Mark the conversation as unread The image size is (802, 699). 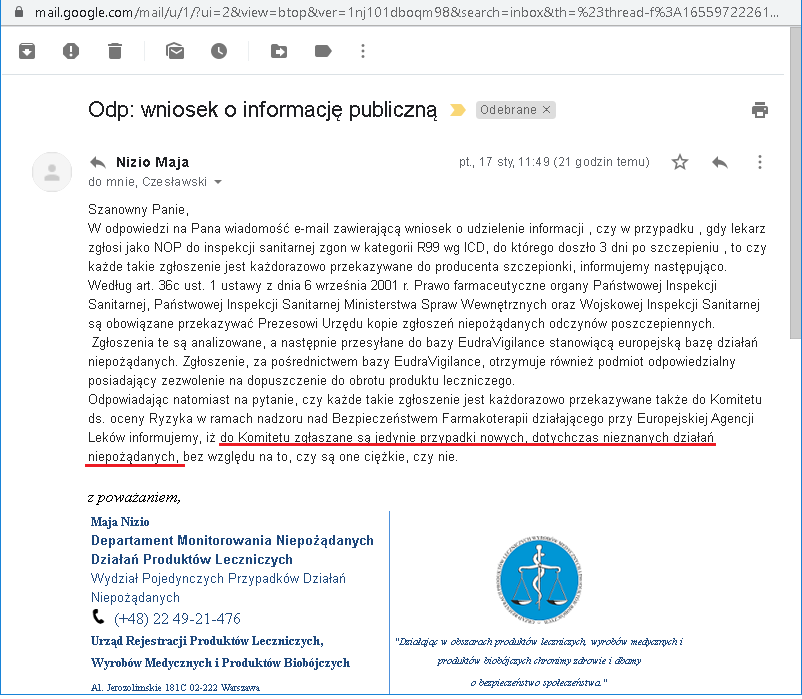175,51
